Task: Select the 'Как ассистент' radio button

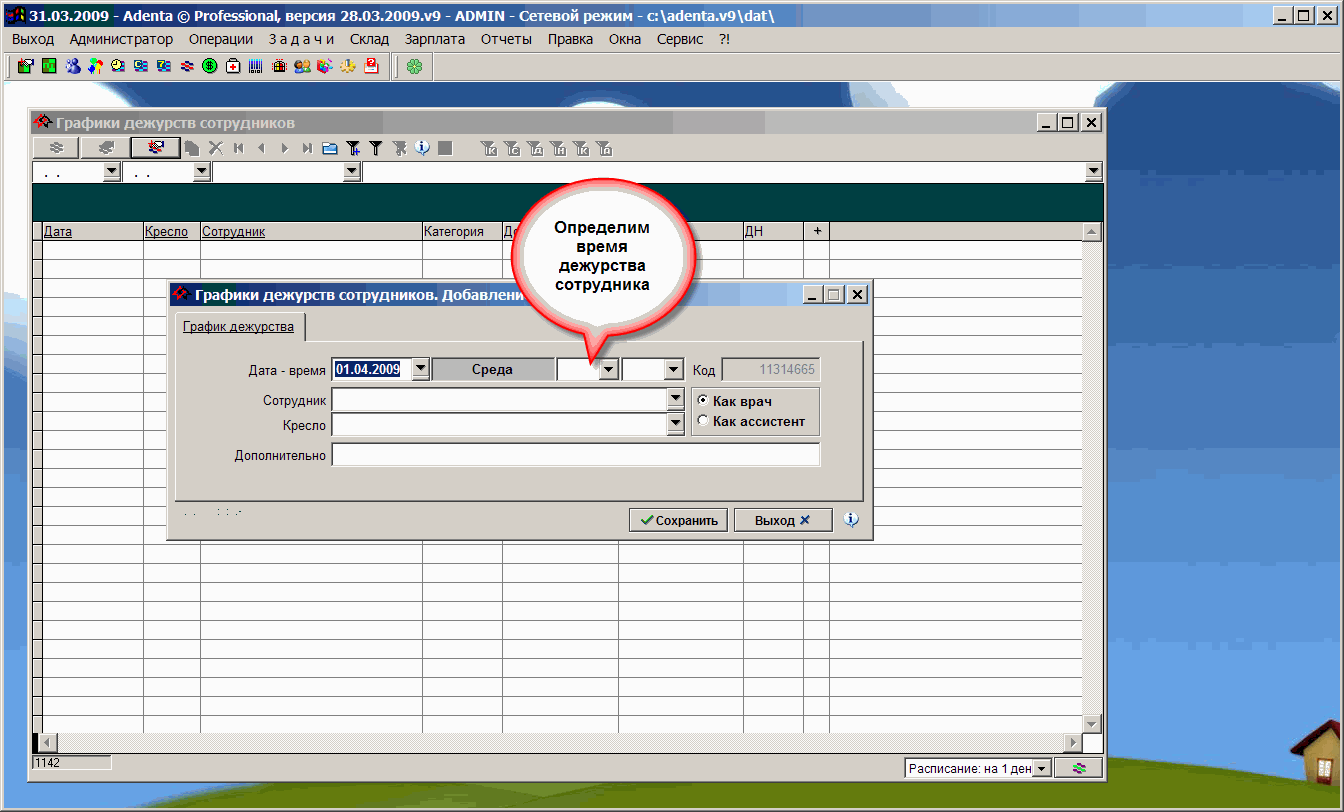Action: click(703, 421)
